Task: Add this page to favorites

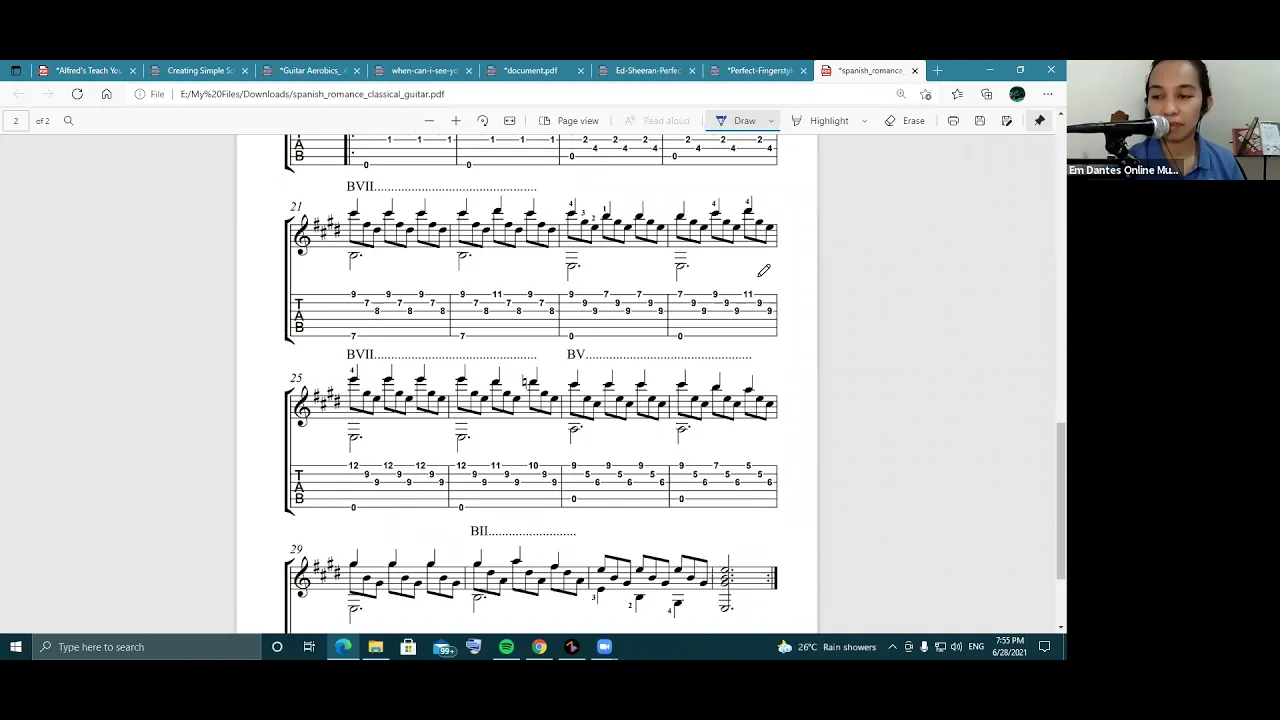Action: coord(926,94)
